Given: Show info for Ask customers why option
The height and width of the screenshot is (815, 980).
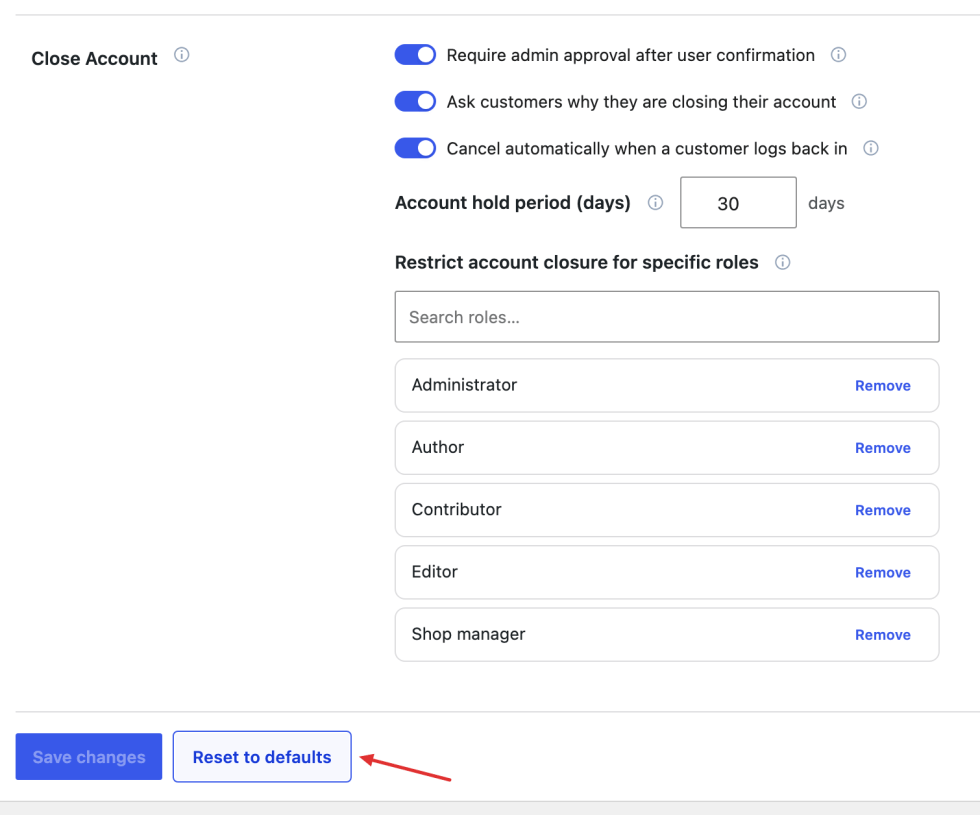Looking at the screenshot, I should pos(859,101).
